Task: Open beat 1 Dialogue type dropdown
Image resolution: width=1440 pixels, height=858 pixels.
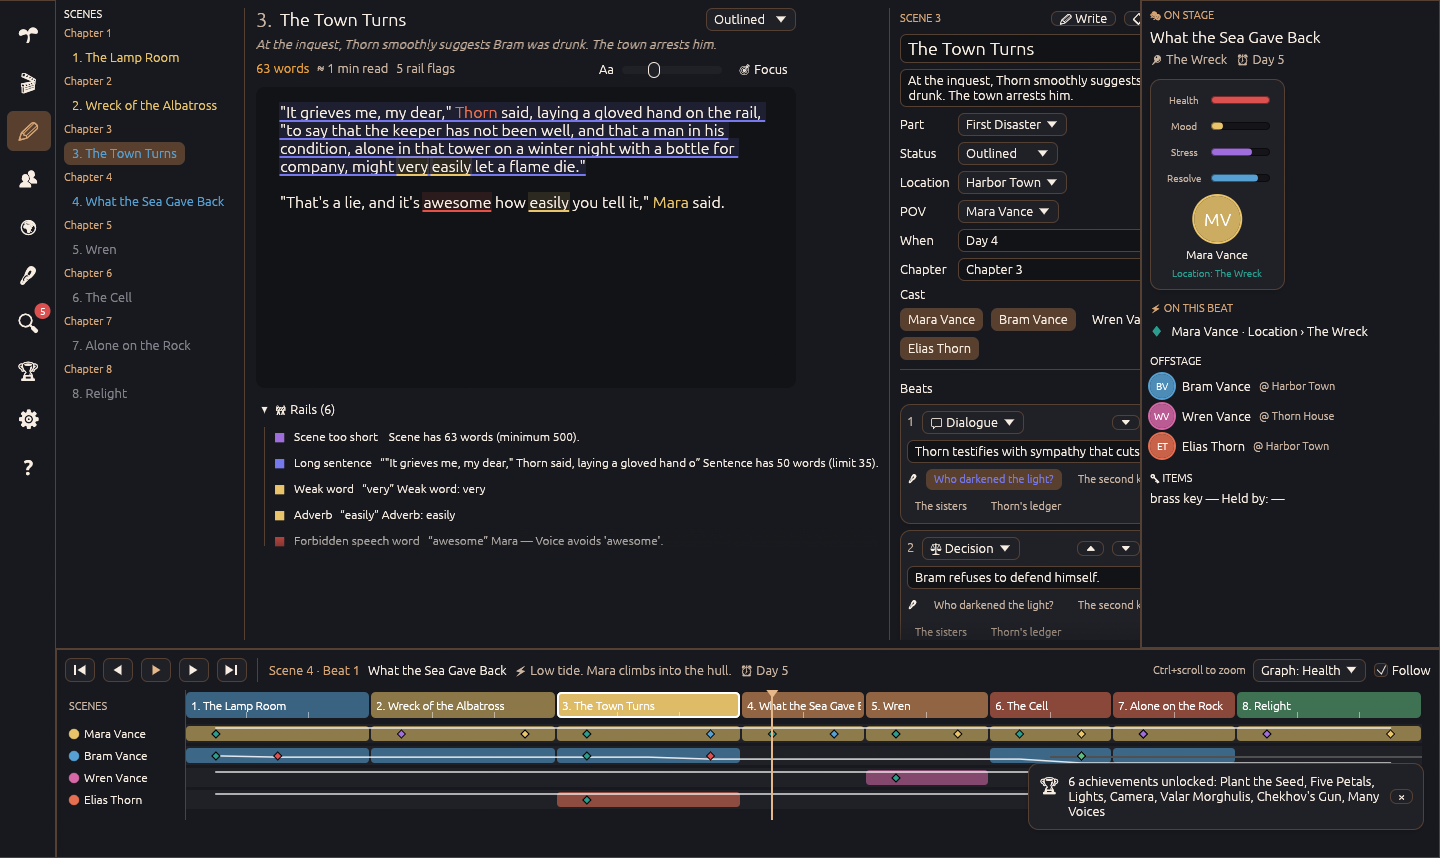Action: (972, 422)
